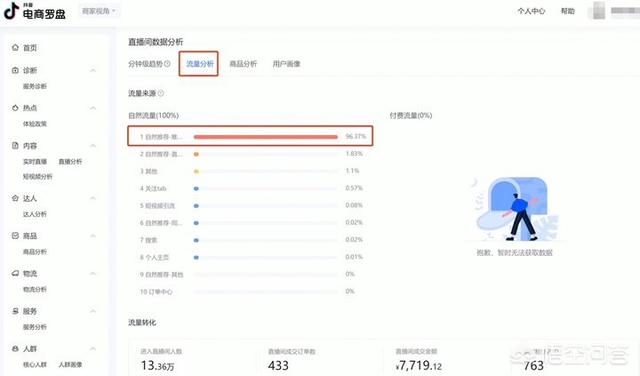This screenshot has height=376, width=640.
Task: Click the home icon beside 首页
Action: [x=15, y=47]
